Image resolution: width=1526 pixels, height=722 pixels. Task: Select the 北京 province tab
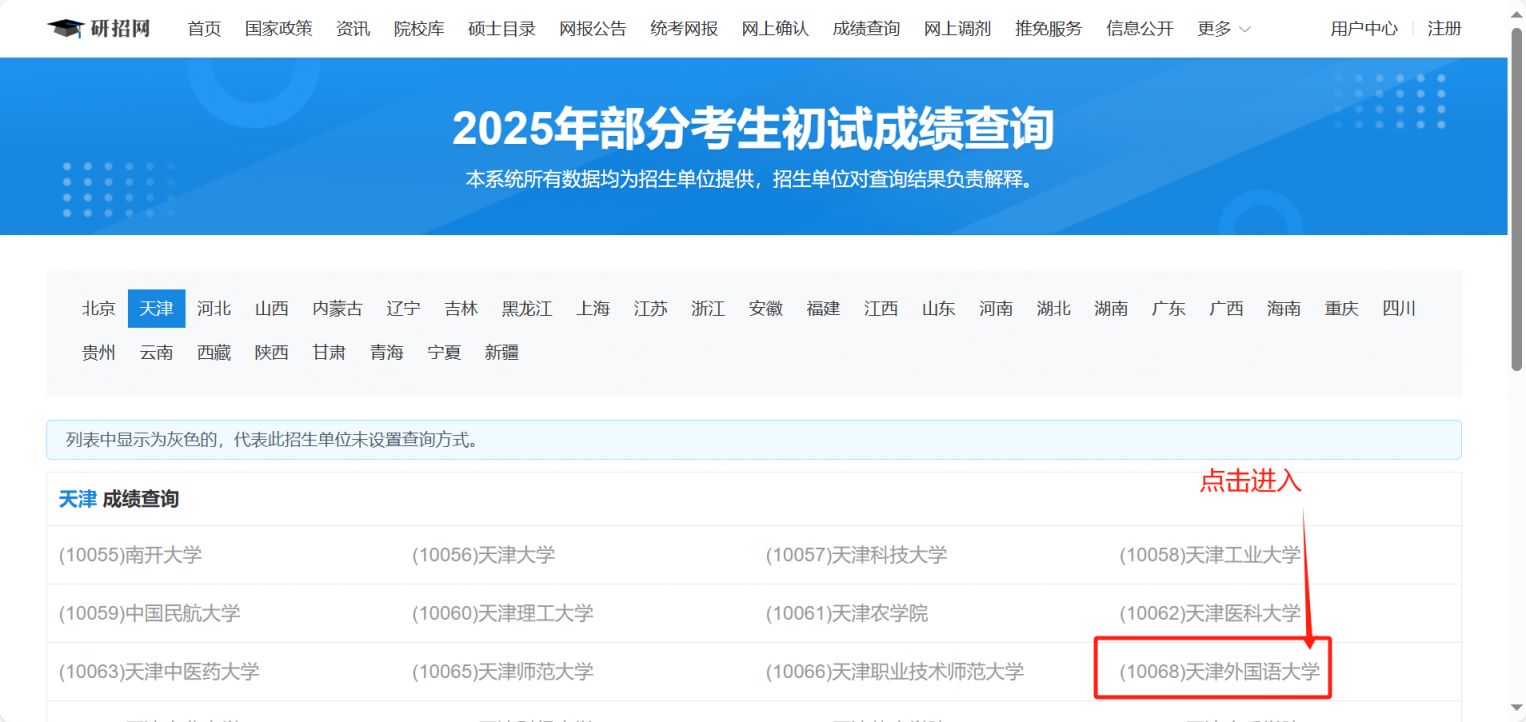(x=99, y=309)
